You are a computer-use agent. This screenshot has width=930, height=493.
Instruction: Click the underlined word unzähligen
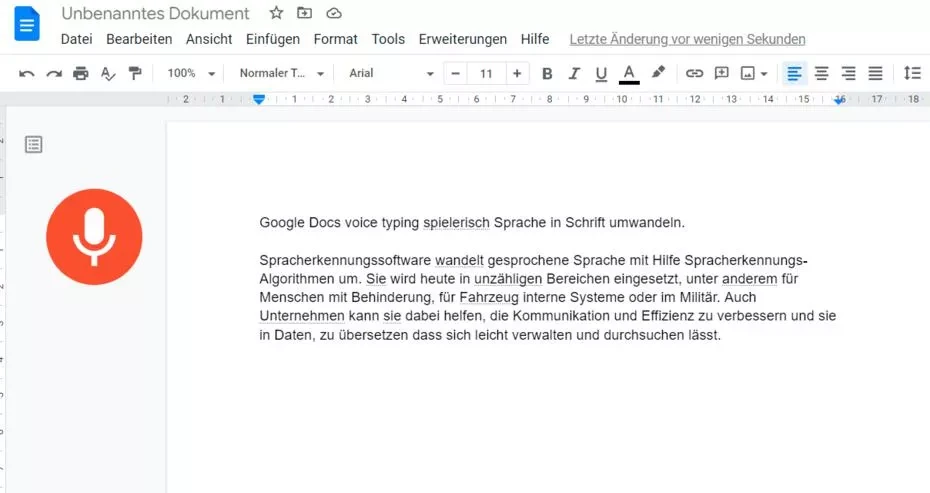coord(508,279)
